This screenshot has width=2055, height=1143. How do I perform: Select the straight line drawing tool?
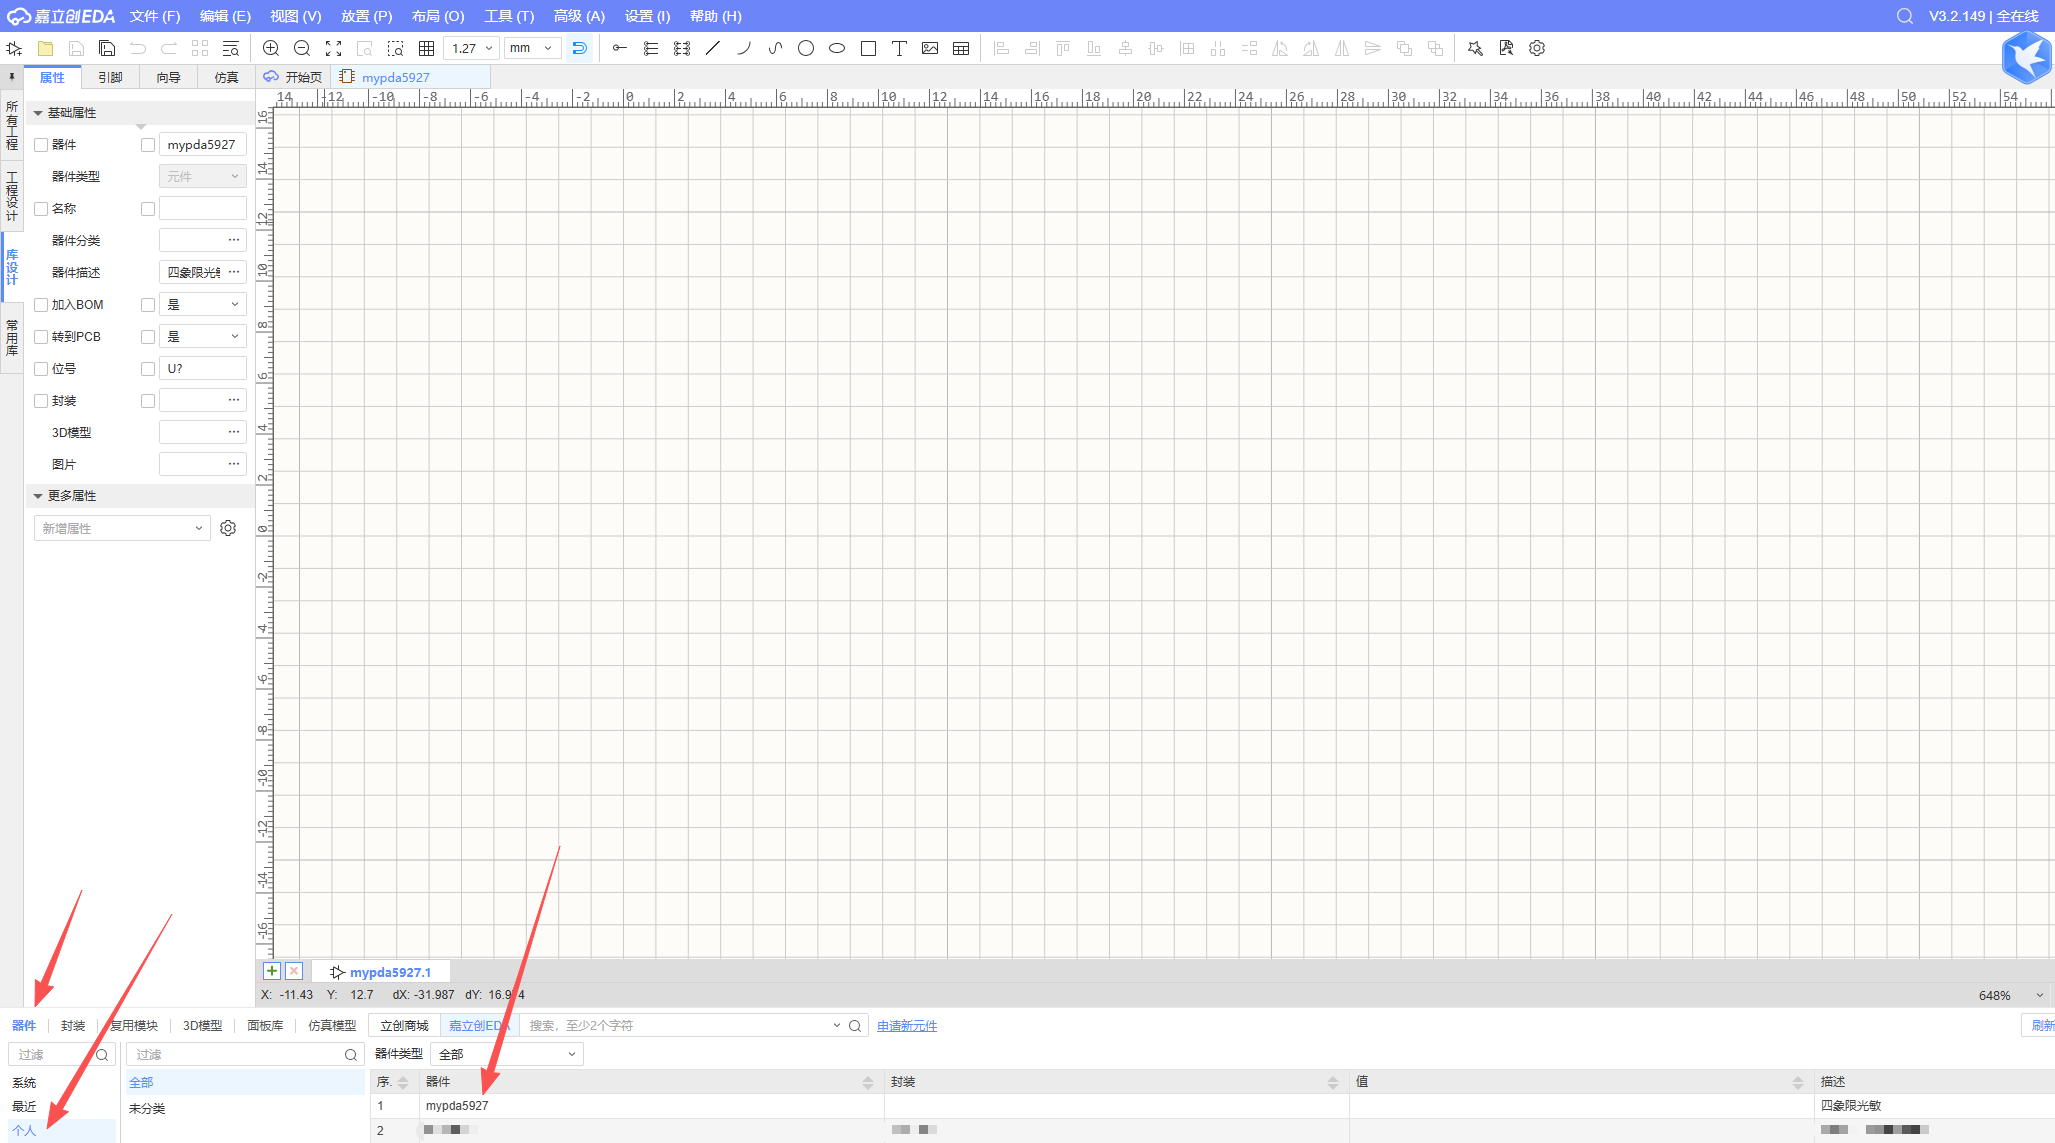713,48
